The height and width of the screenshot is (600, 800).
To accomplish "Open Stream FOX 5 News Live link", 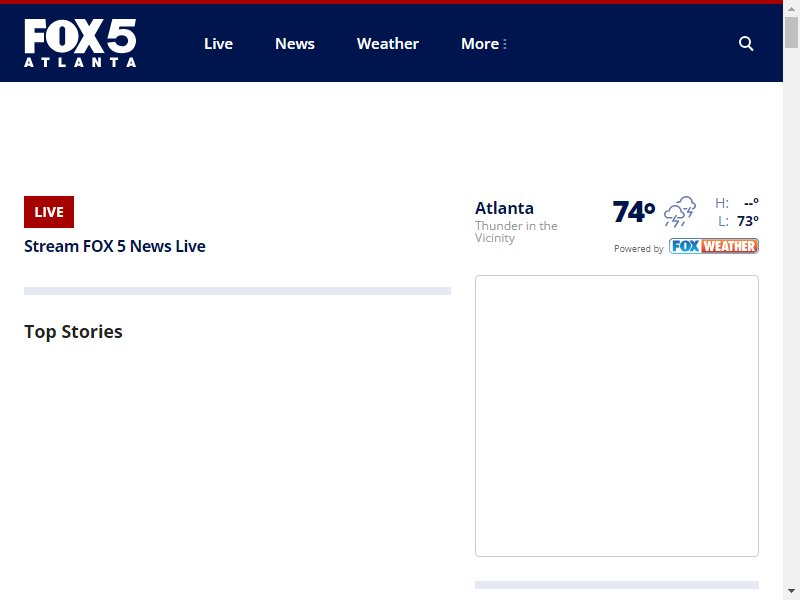I will tap(115, 246).
